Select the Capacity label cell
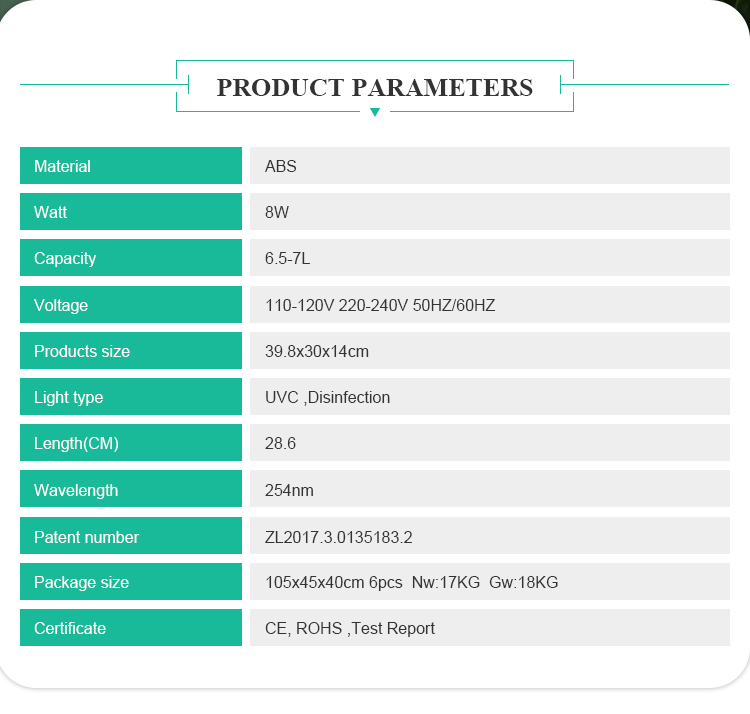This screenshot has width=750, height=714. (131, 258)
